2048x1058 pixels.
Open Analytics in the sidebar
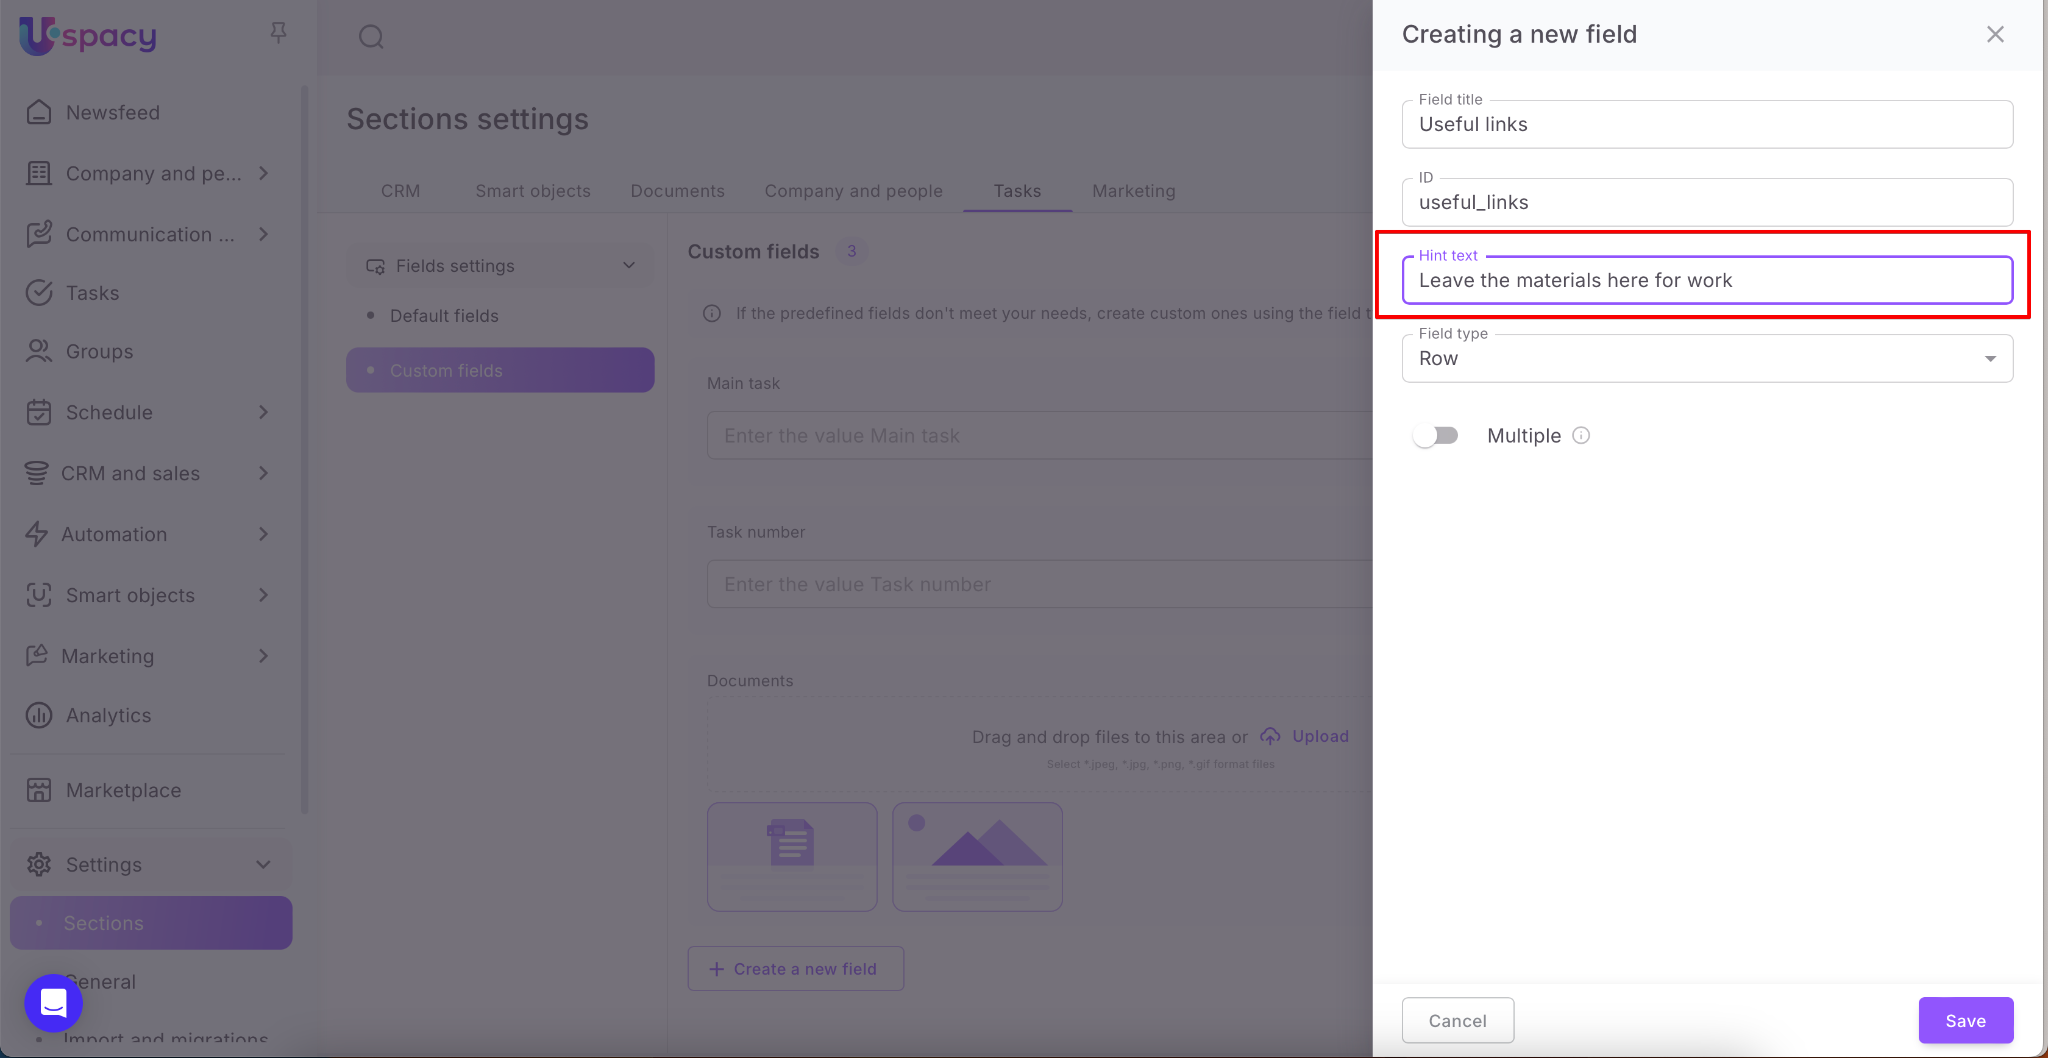click(x=108, y=716)
